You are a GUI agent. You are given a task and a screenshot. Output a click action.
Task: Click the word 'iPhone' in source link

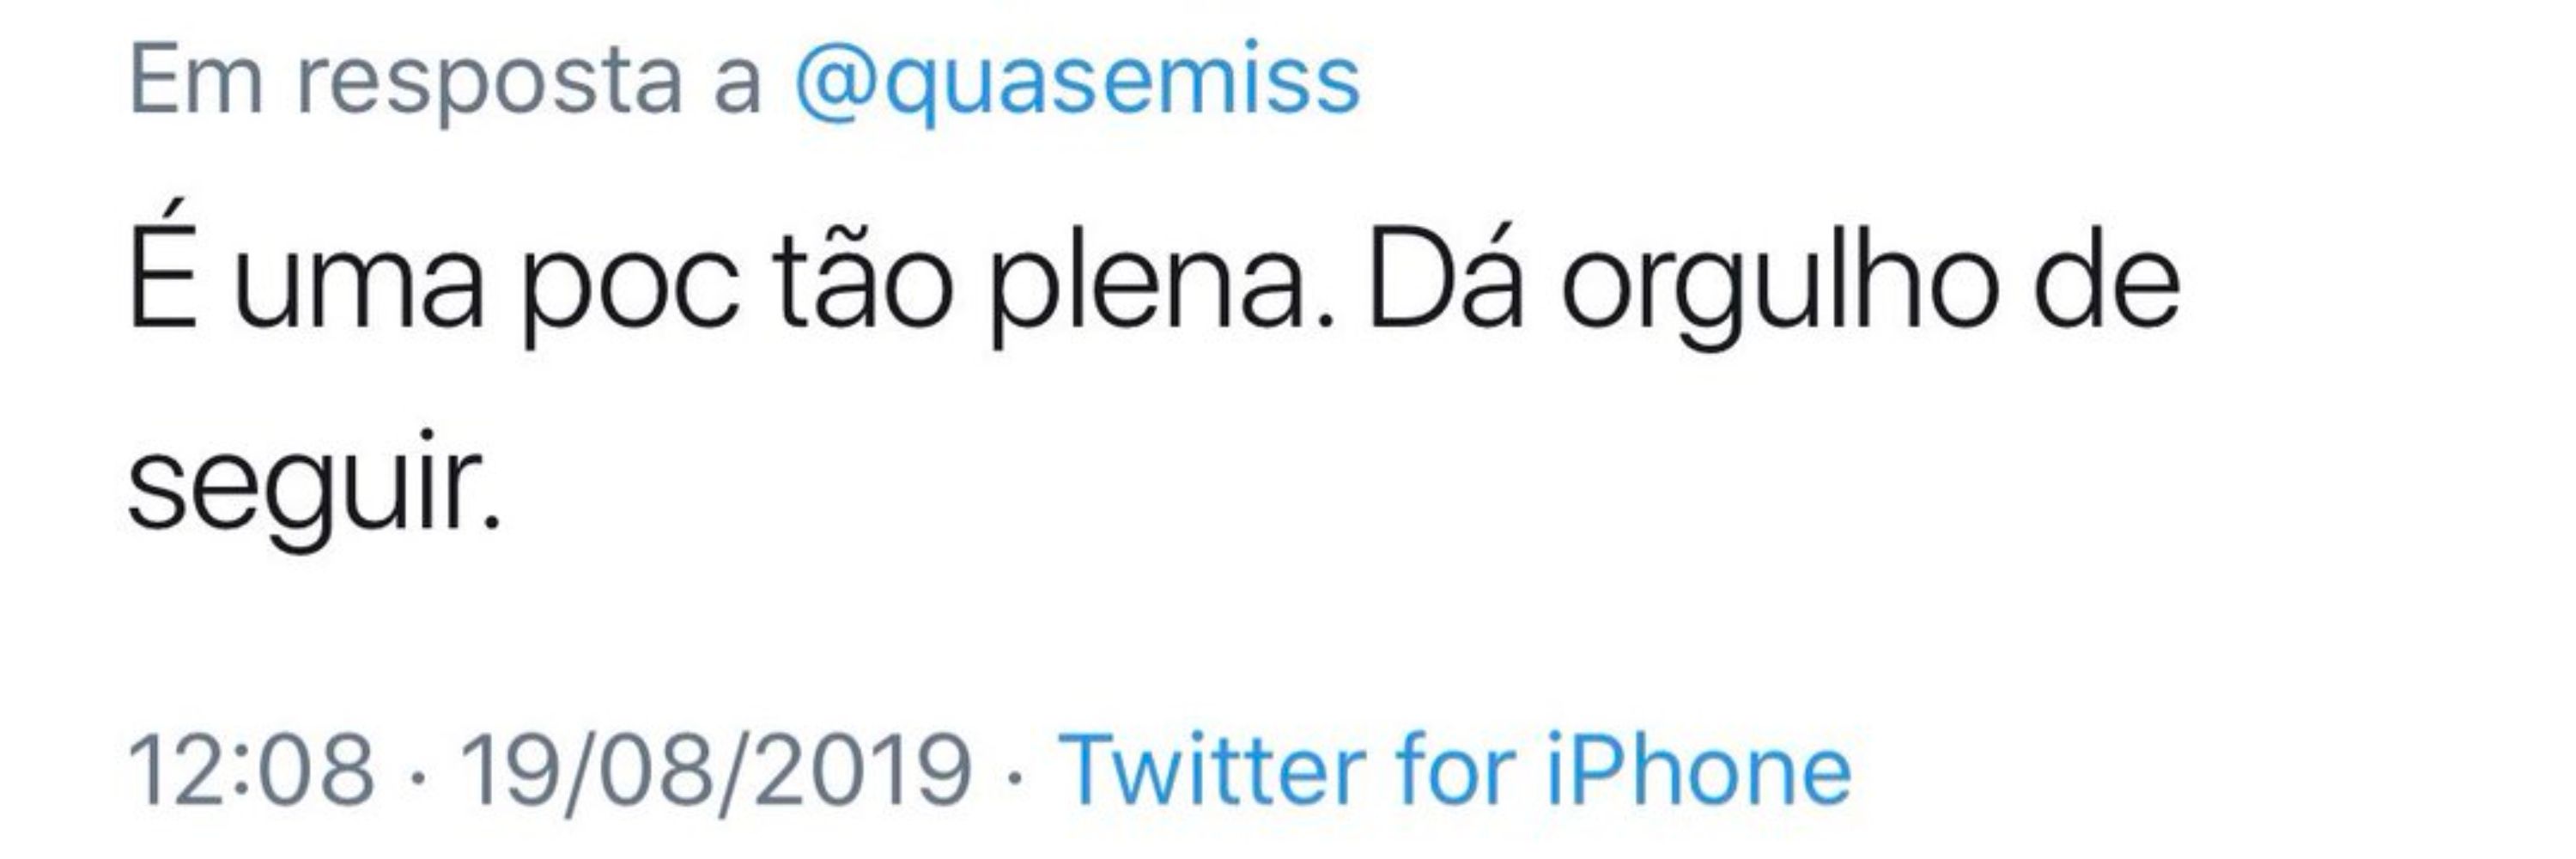tap(1698, 769)
